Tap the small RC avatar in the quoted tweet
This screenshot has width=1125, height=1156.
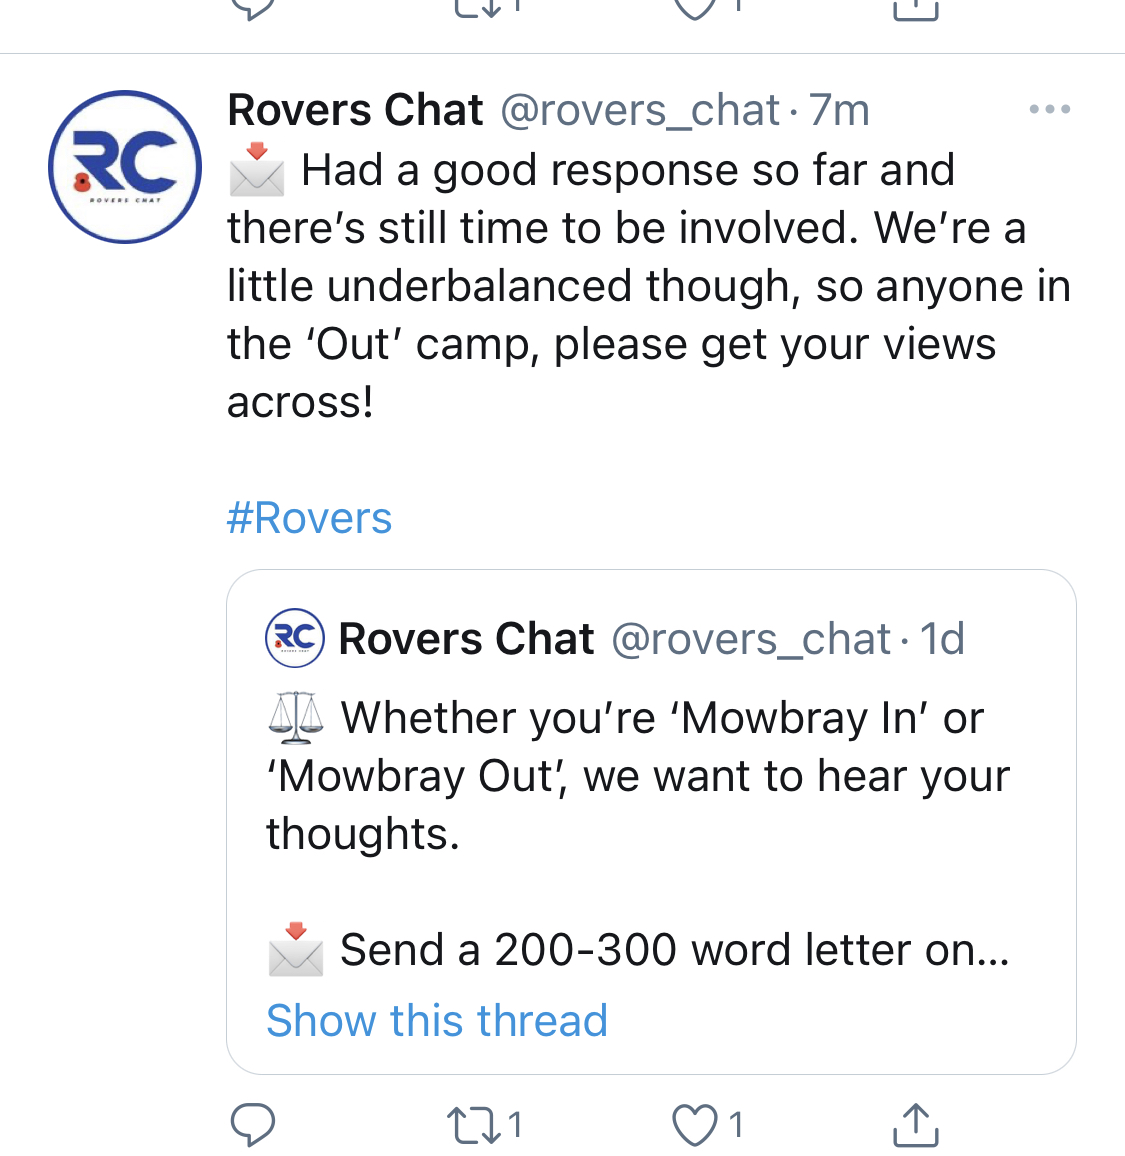295,638
